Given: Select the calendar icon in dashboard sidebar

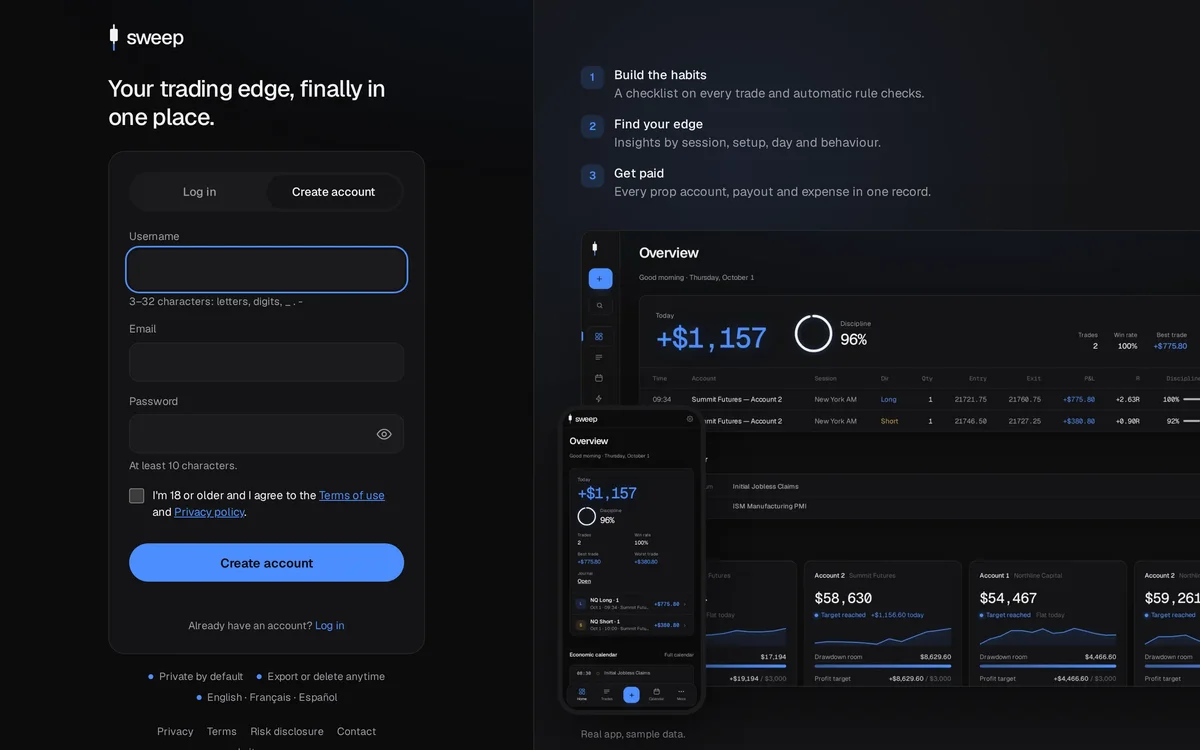Looking at the screenshot, I should point(599,378).
